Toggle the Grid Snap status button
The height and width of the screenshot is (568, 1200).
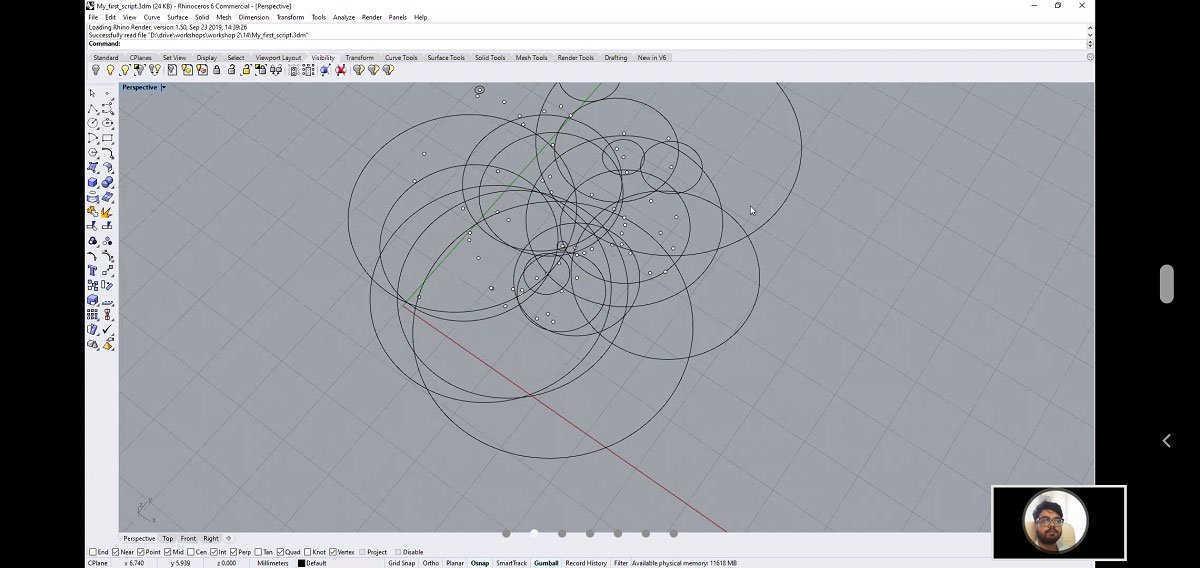click(401, 563)
